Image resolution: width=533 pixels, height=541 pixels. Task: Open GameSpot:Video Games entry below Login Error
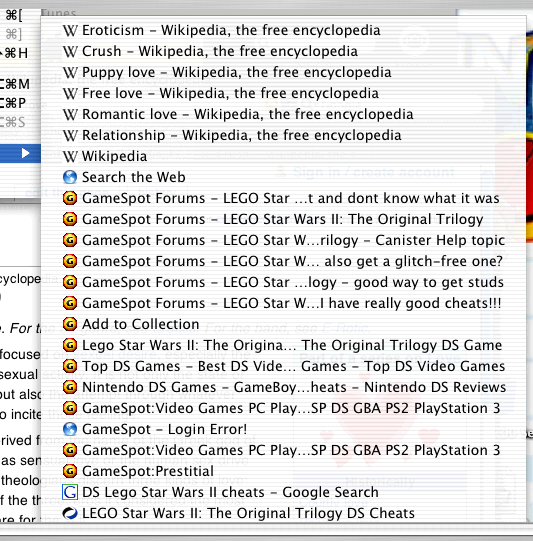click(x=284, y=451)
